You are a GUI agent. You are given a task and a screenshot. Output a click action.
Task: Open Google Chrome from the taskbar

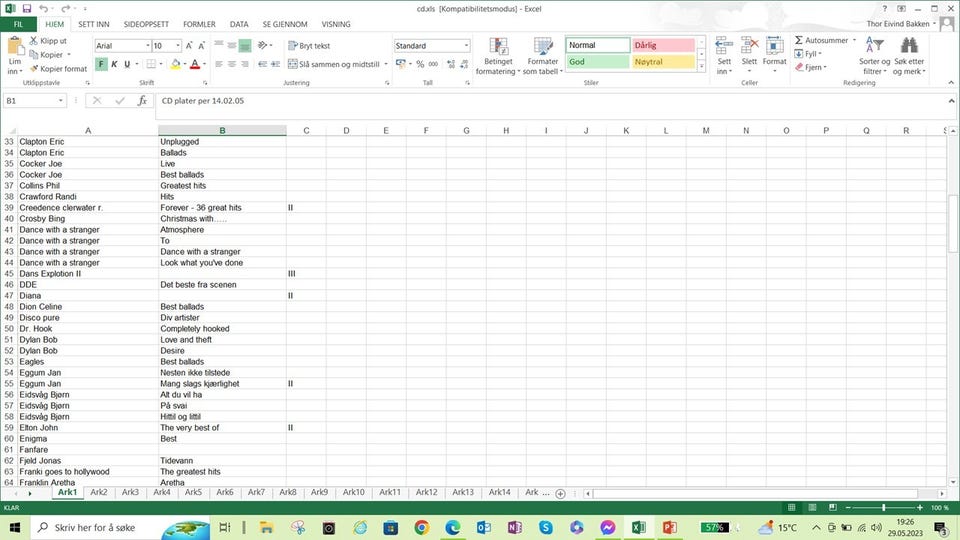click(x=421, y=527)
